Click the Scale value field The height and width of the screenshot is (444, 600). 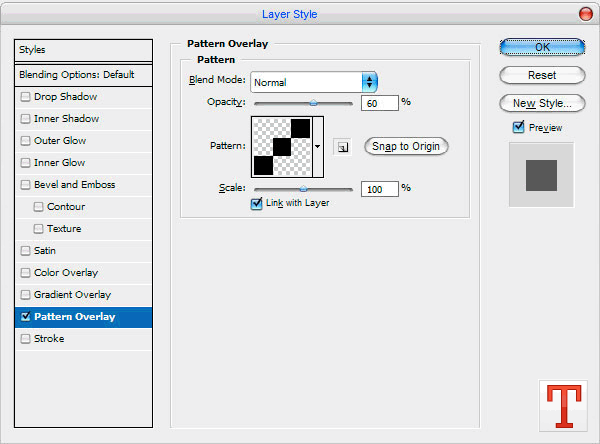click(x=380, y=189)
